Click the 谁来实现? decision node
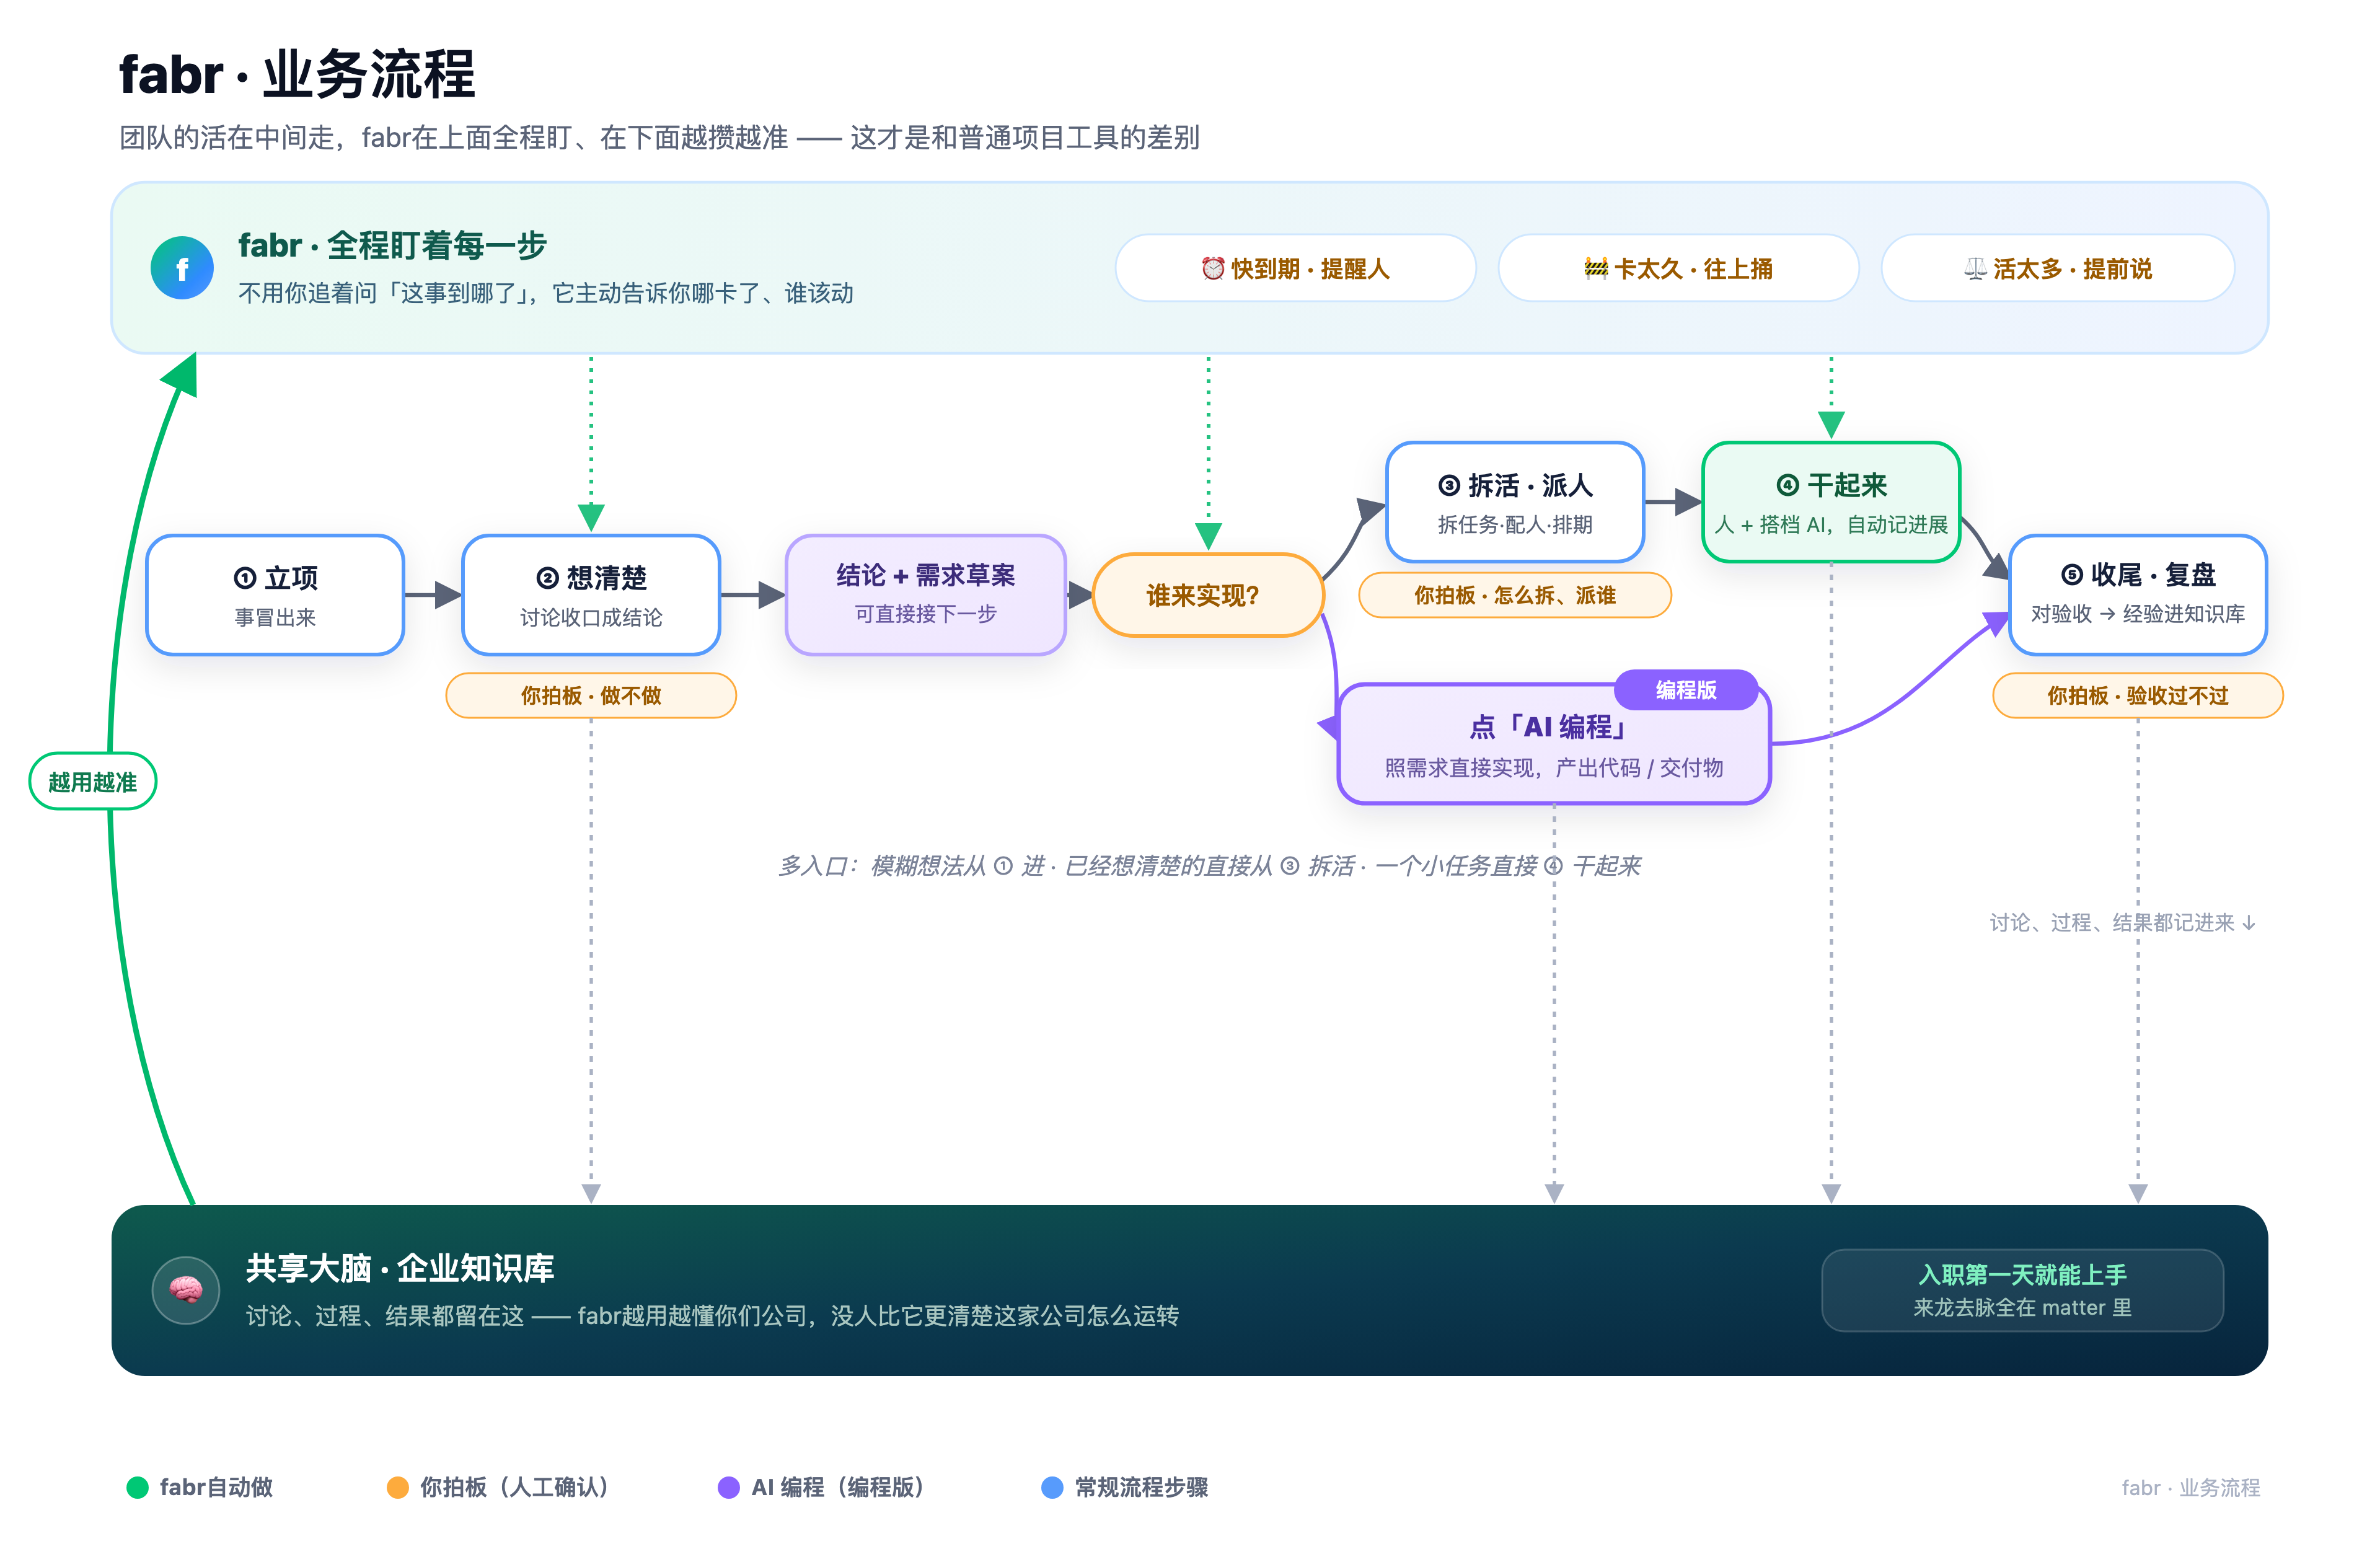This screenshot has height=1562, width=2380. 1208,595
